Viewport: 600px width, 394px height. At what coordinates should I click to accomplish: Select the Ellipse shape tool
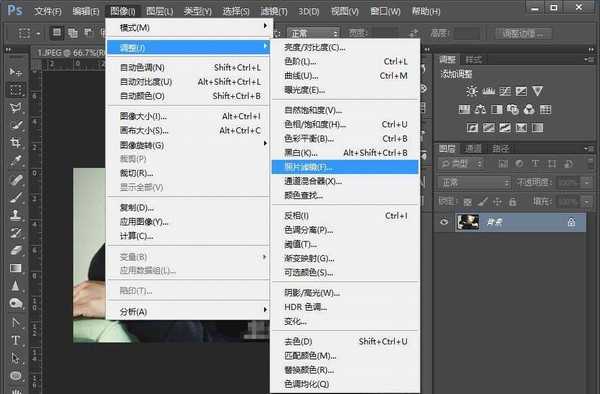click(x=16, y=376)
